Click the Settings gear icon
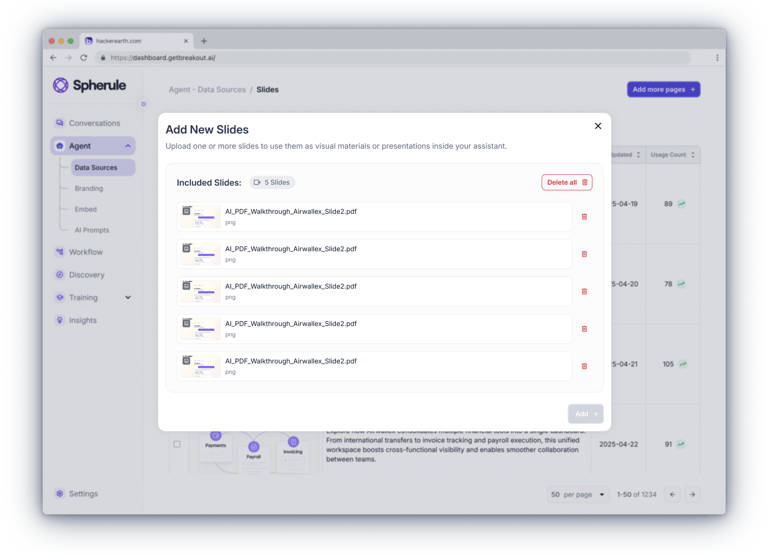The height and width of the screenshot is (553, 768). click(x=60, y=494)
